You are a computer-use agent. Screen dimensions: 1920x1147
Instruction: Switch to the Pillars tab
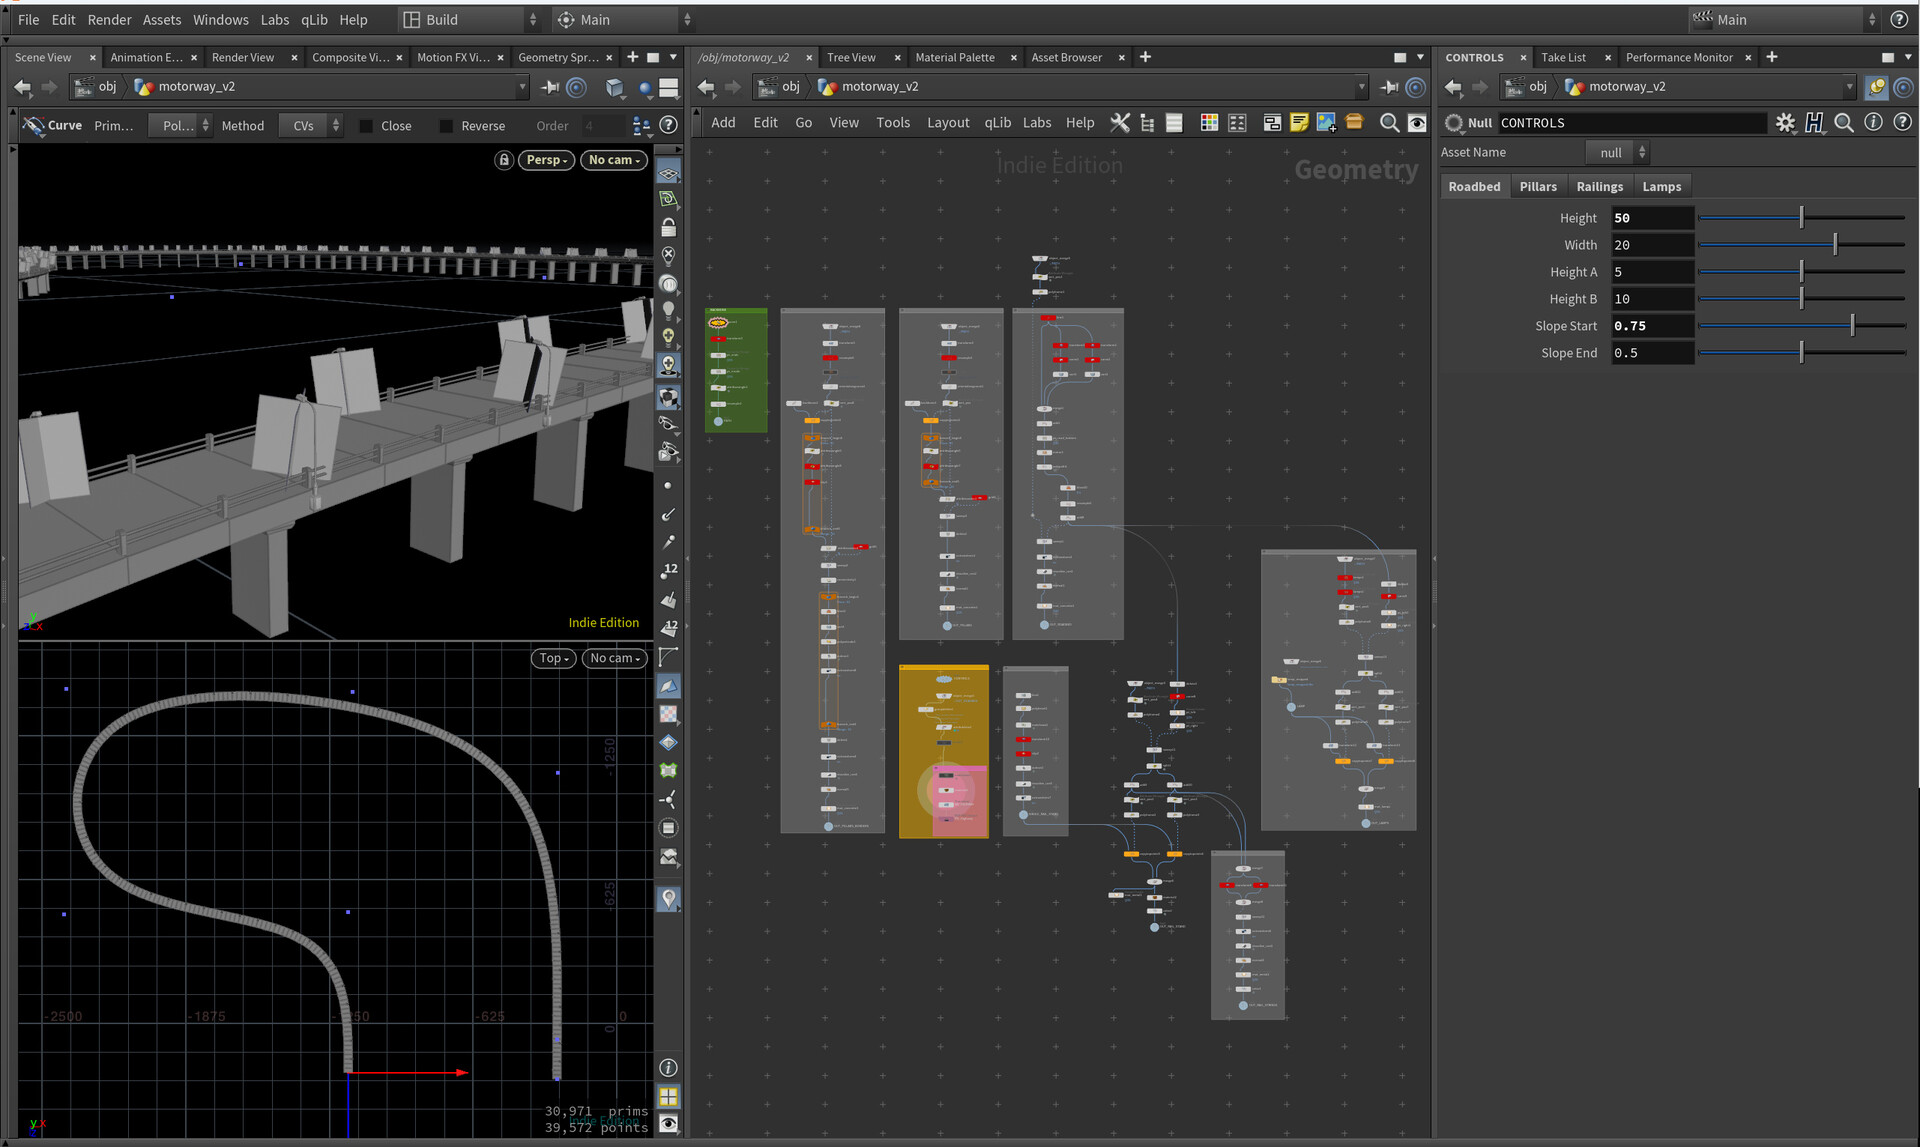(x=1537, y=187)
